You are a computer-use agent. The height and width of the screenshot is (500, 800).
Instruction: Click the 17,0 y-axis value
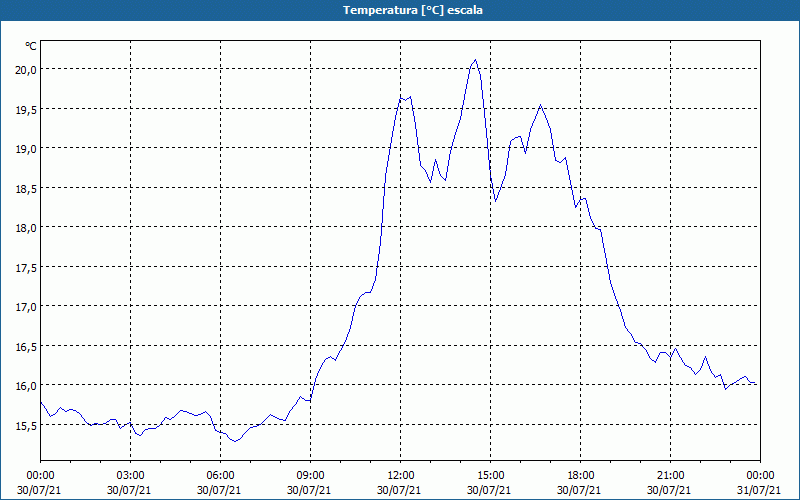coord(25,307)
